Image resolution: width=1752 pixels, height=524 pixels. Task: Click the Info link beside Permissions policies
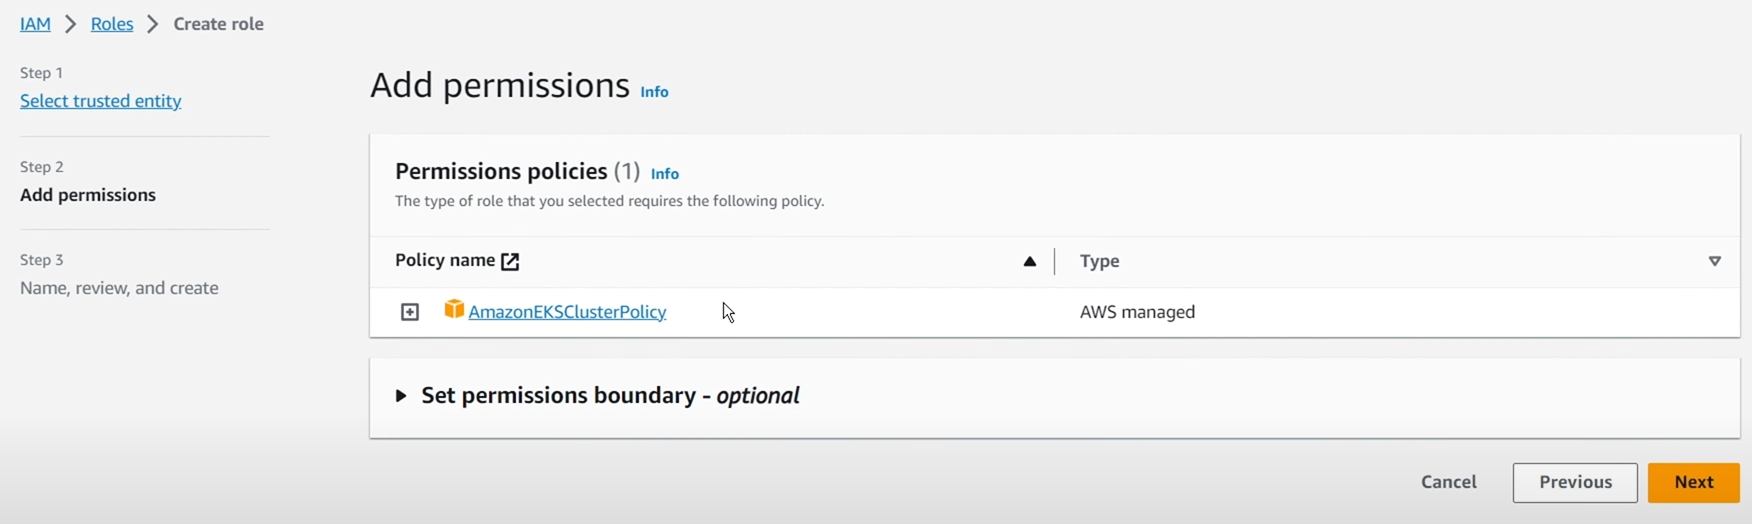pos(665,174)
